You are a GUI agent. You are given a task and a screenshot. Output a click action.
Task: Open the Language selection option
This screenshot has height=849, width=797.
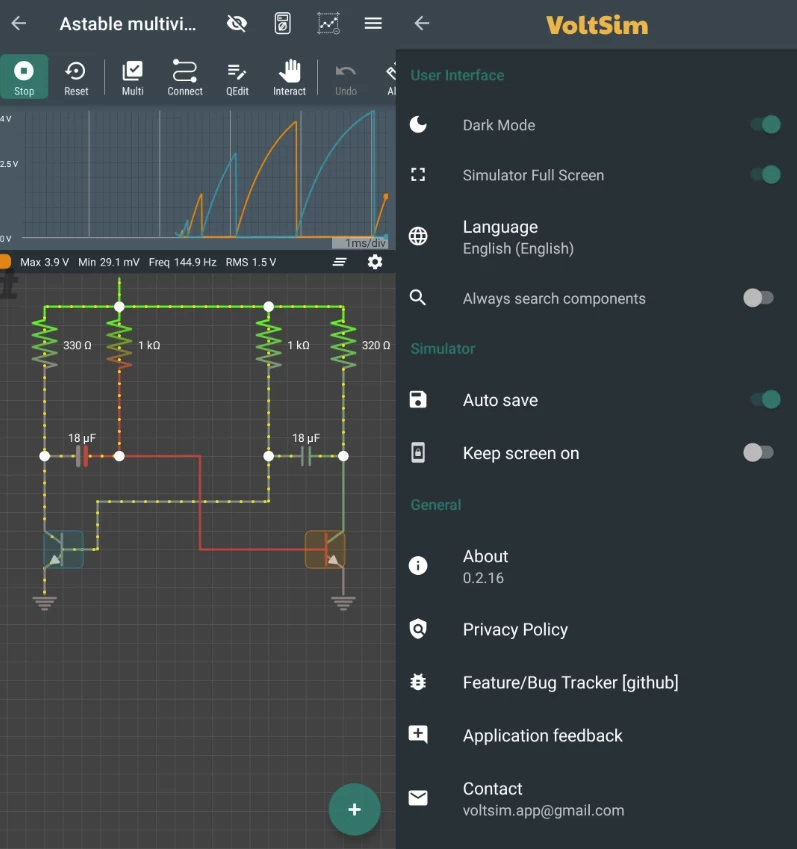(x=518, y=237)
